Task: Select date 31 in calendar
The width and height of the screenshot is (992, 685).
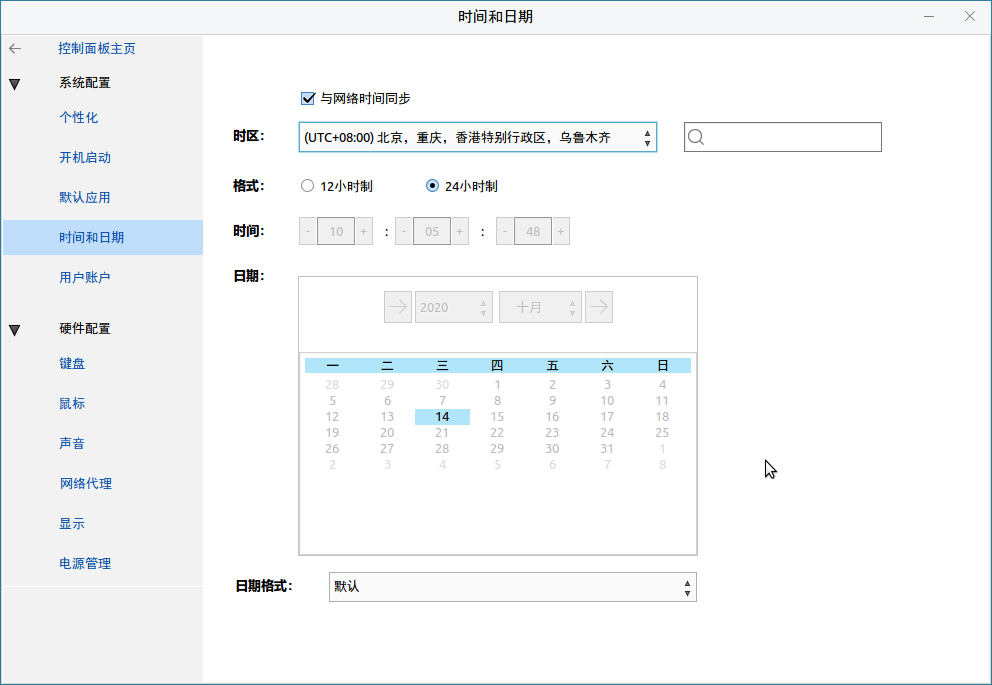Action: click(x=607, y=448)
